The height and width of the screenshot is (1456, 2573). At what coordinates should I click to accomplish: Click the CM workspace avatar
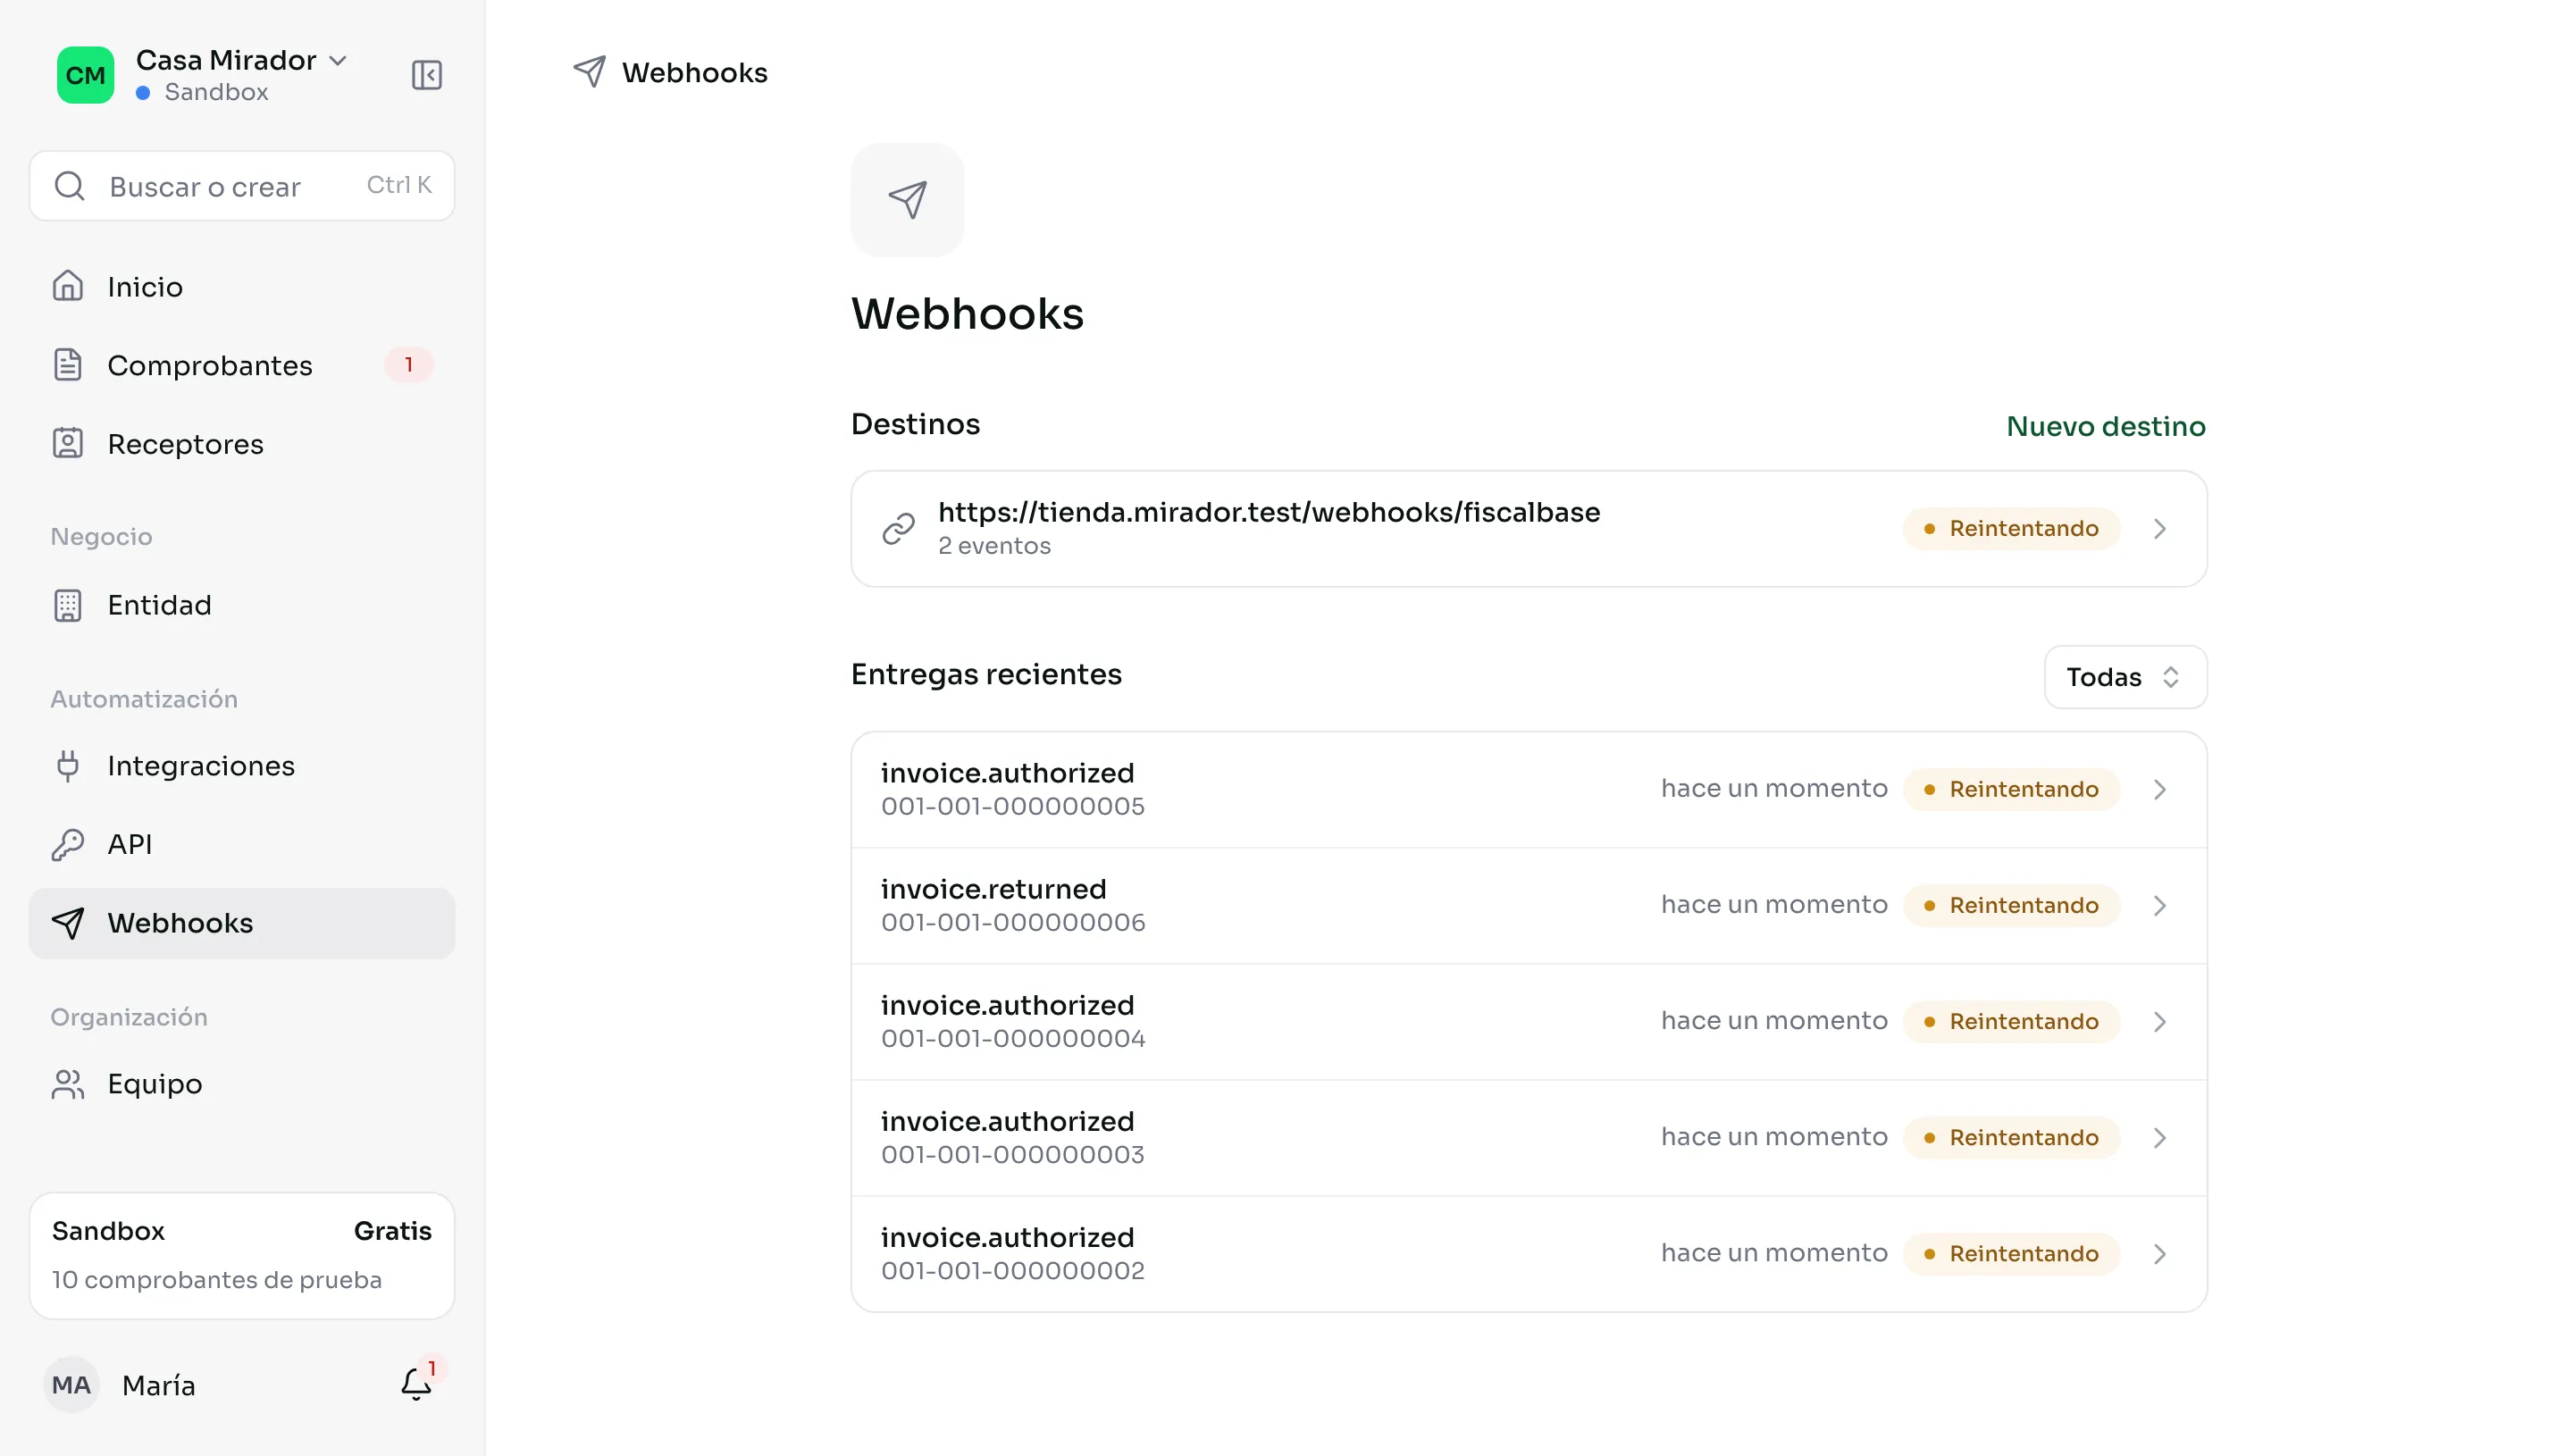click(x=85, y=75)
